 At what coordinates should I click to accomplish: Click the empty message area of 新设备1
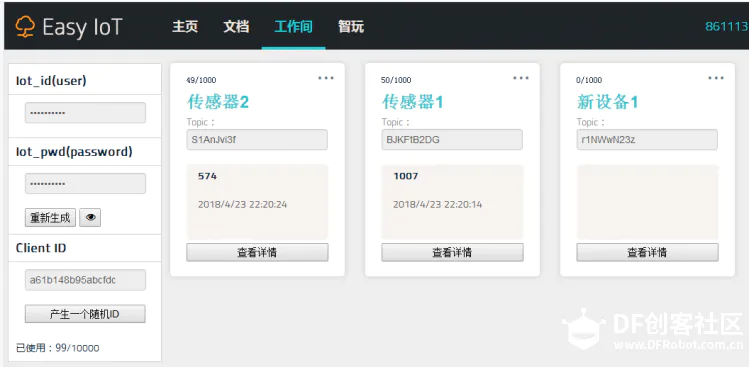pyautogui.click(x=647, y=202)
